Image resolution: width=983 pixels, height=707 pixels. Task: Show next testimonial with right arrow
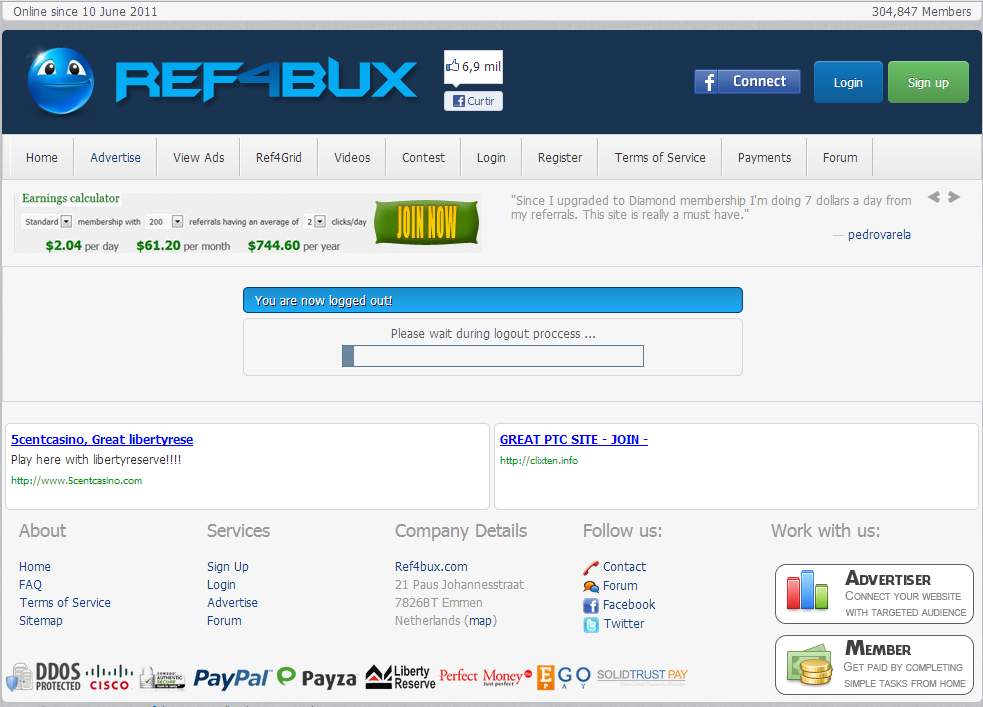pos(954,197)
